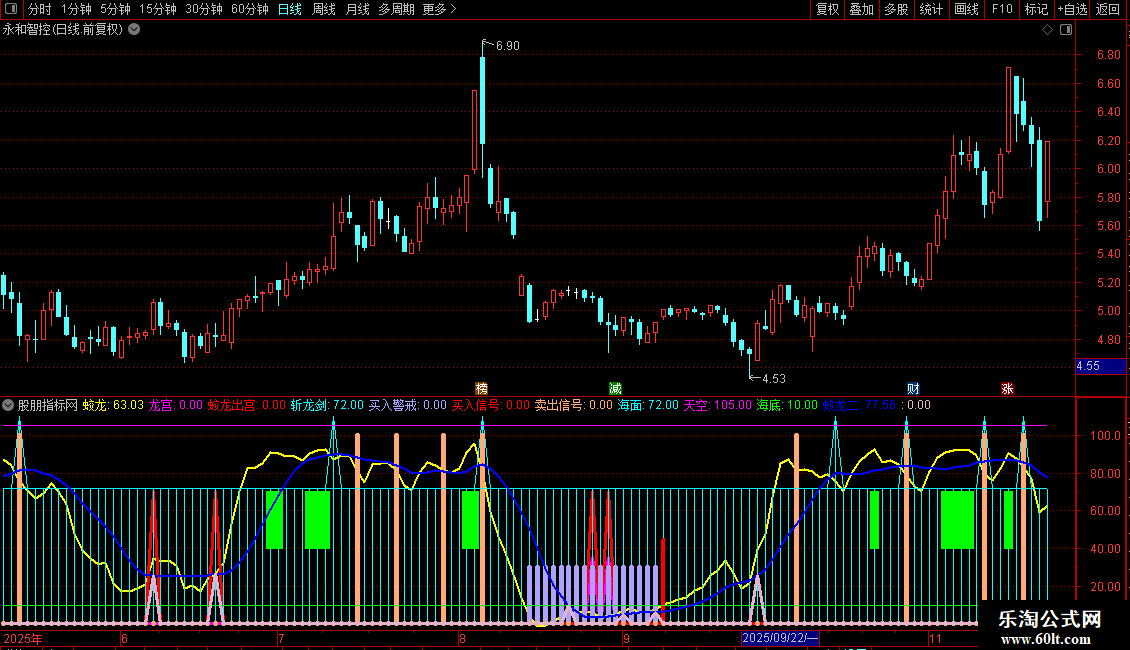The image size is (1130, 650).
Task: Click the 买入警戒: 0.00 label
Action: tap(407, 405)
